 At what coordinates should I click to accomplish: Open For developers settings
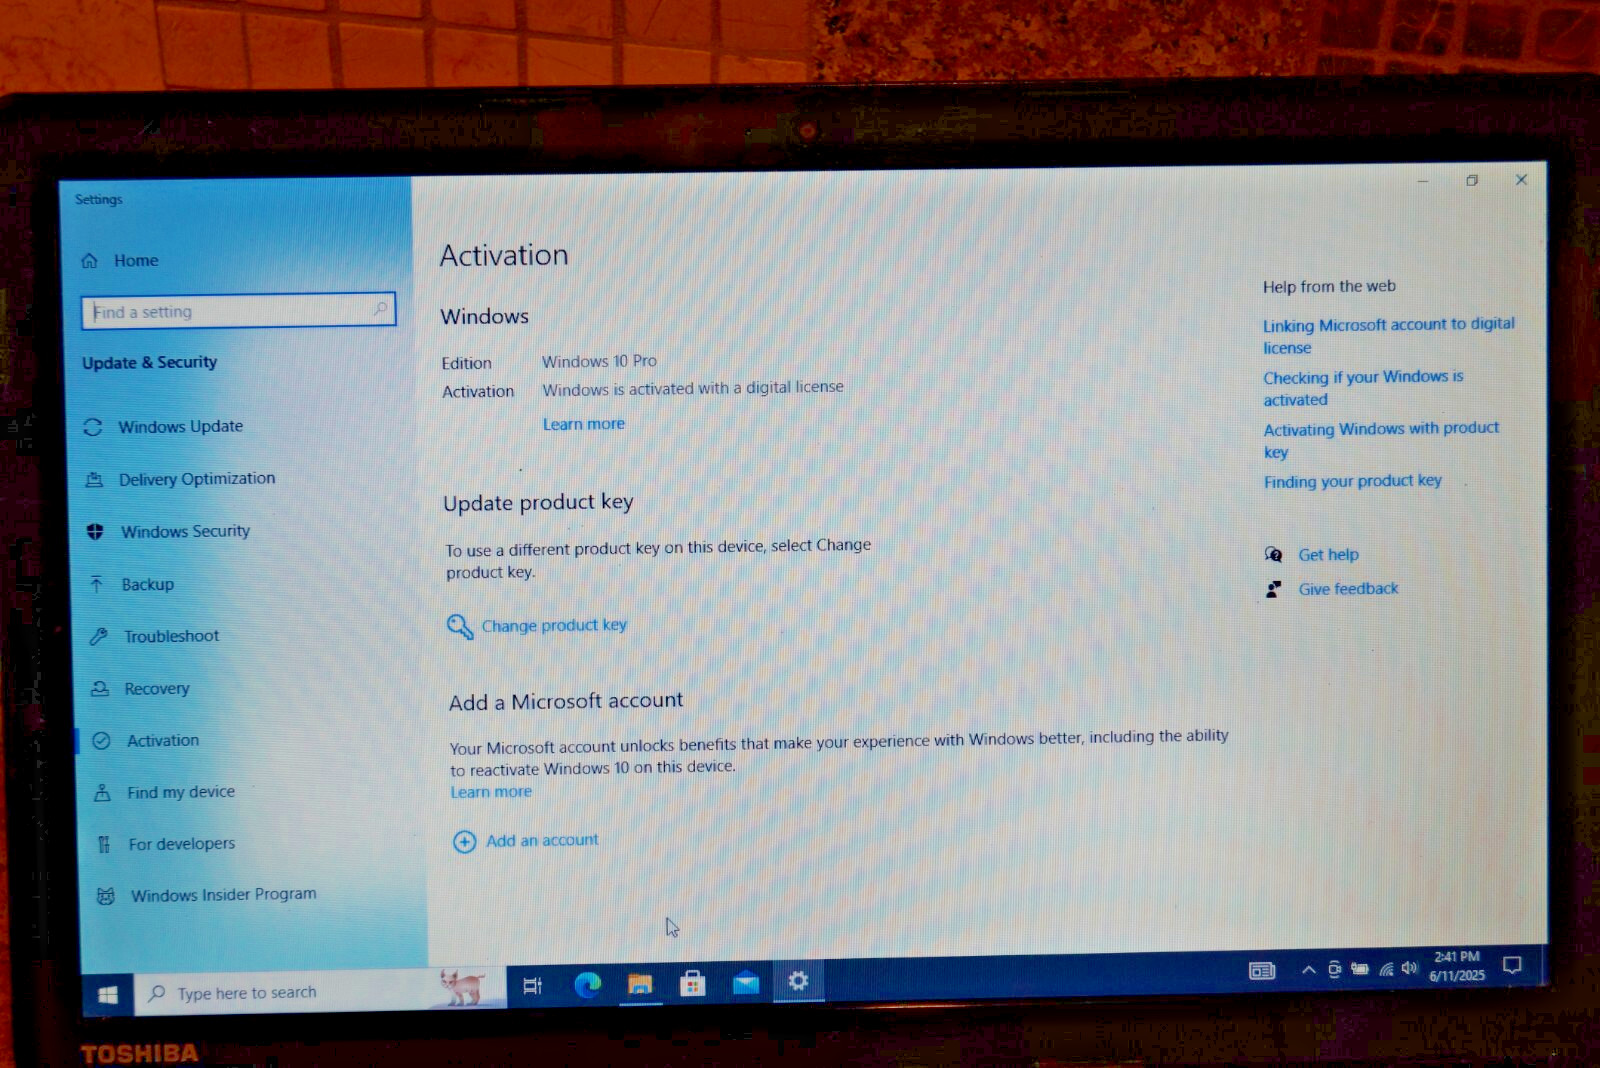pyautogui.click(x=166, y=844)
